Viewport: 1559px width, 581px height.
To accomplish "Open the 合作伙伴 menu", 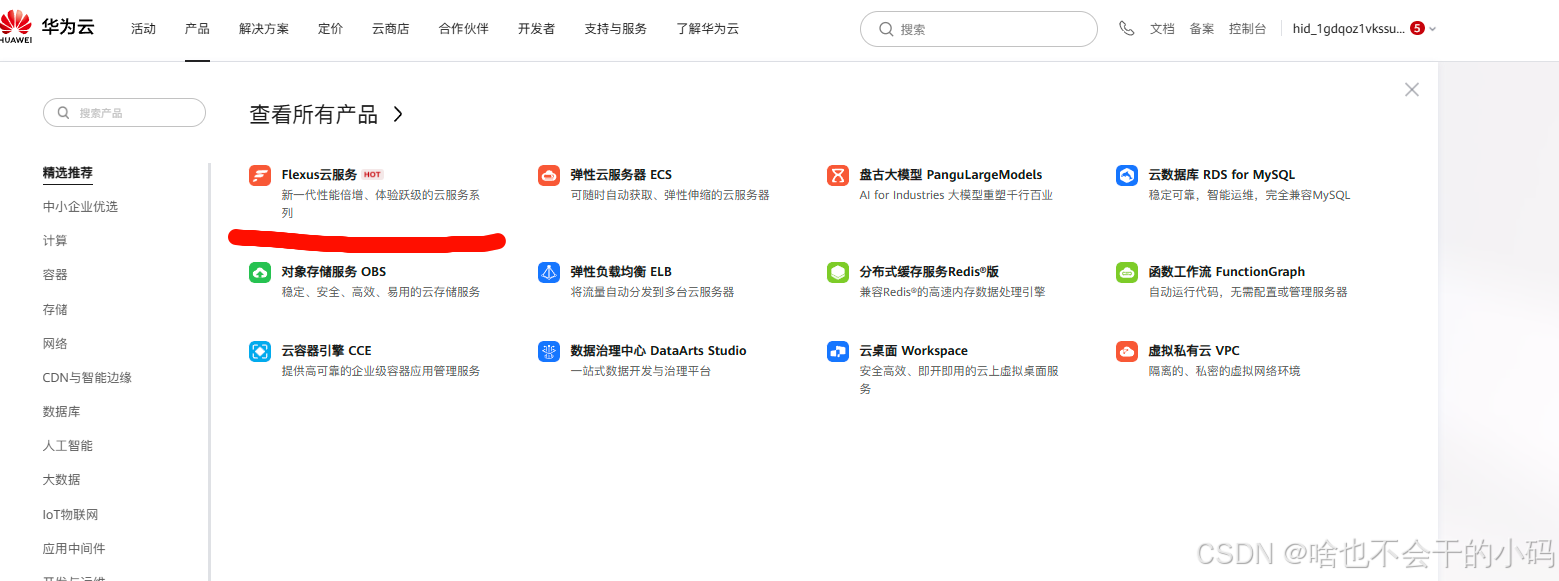I will pos(464,29).
